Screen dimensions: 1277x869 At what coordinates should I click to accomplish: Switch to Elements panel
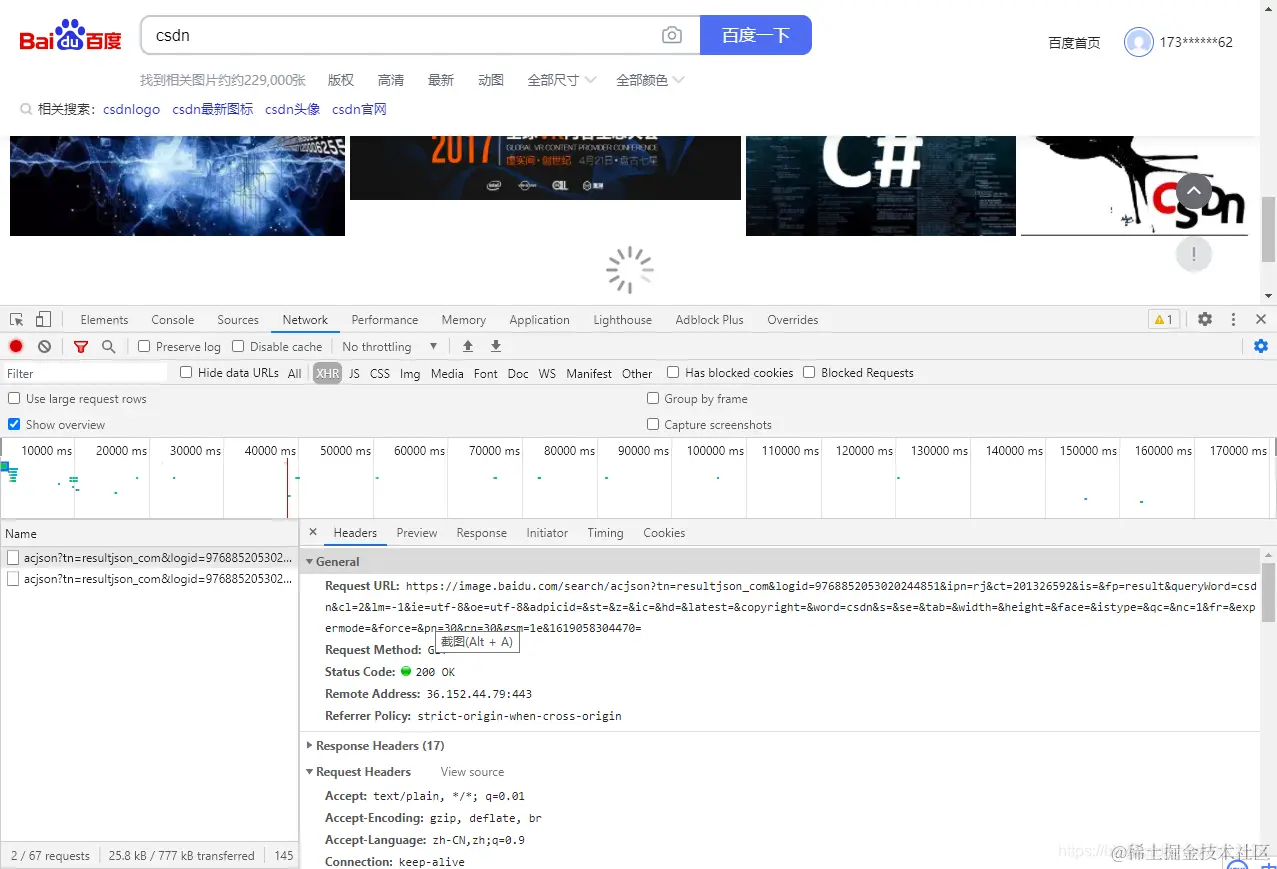pos(104,320)
